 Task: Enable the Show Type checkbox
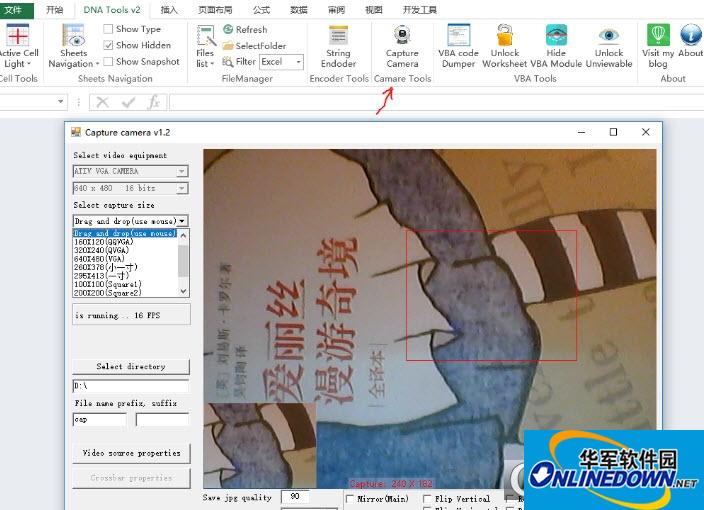point(109,30)
